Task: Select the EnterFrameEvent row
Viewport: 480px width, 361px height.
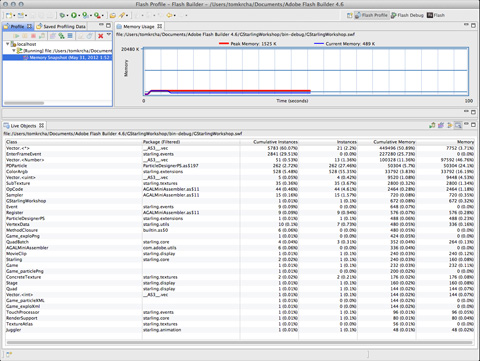Action: click(x=240, y=154)
